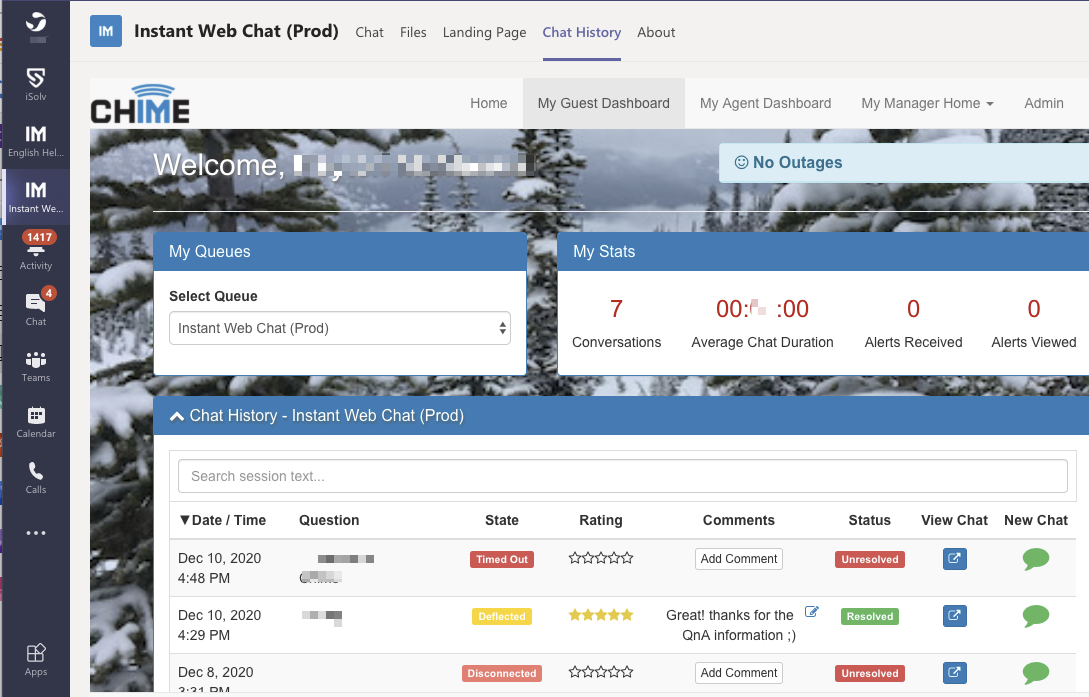Click Unresolved status on Disconnected row
This screenshot has width=1089, height=697.
870,673
